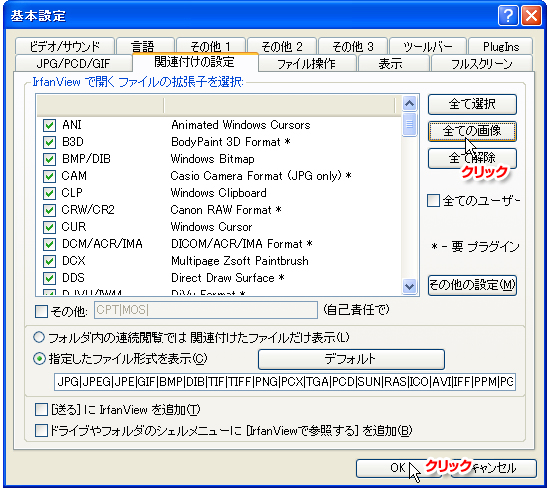550x488 pixels.
Task: Click the description column header of extension list
Action: click(280, 105)
